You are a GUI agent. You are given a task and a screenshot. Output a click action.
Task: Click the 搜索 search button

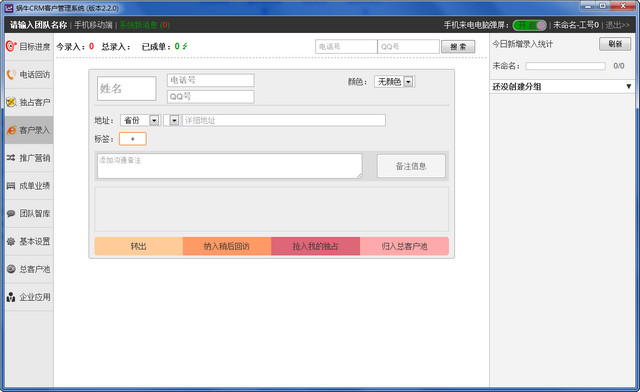458,47
